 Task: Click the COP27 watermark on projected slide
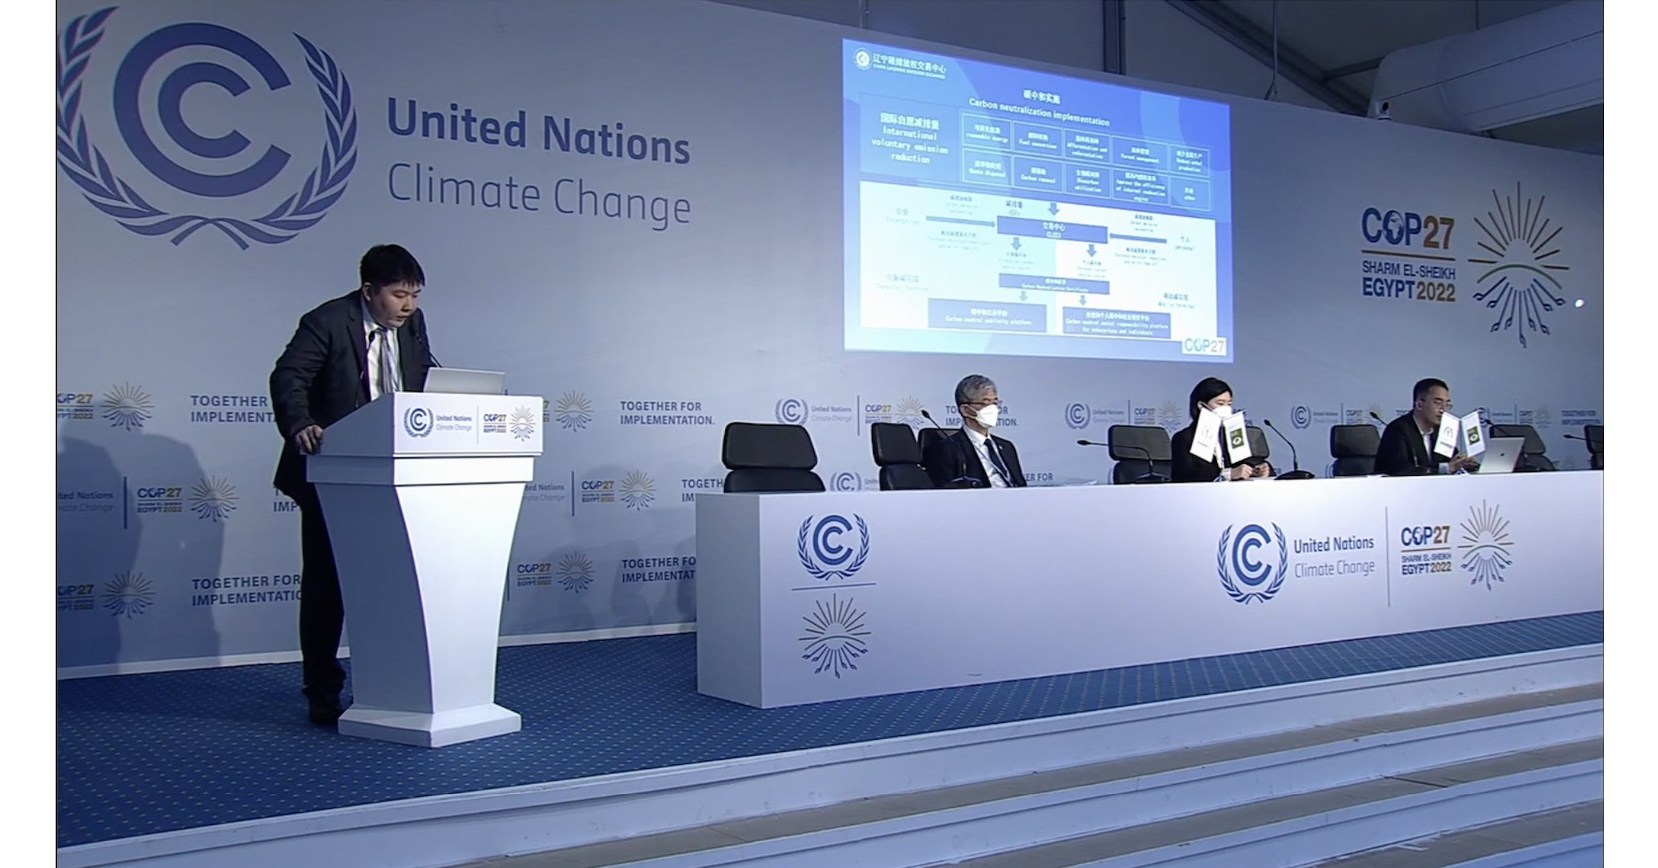[x=1203, y=346]
